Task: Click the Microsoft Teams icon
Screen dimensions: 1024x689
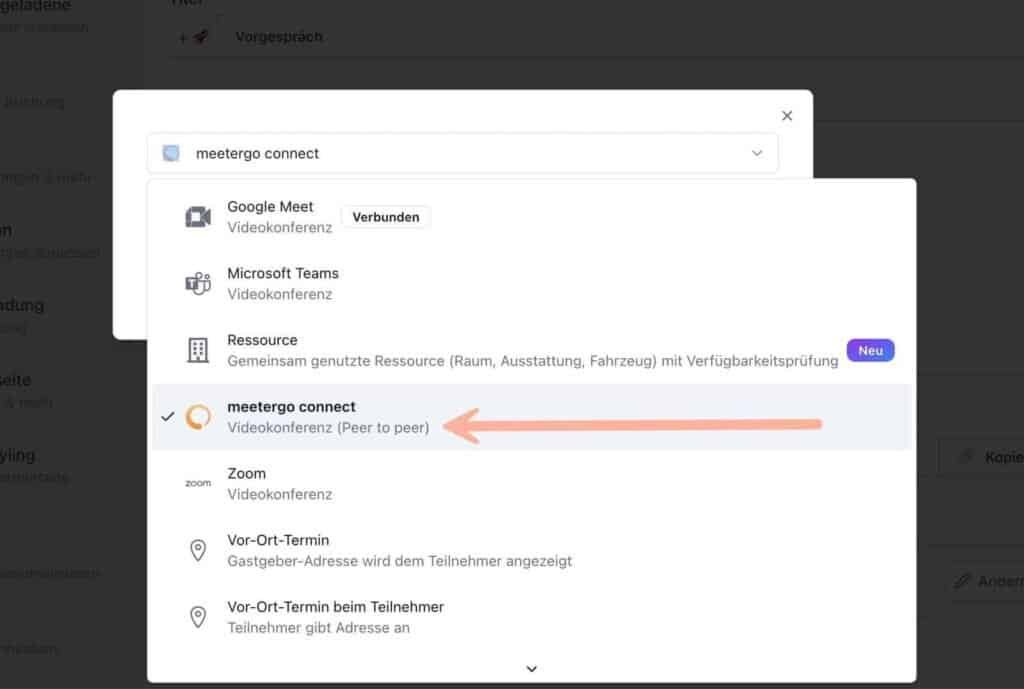Action: click(197, 283)
